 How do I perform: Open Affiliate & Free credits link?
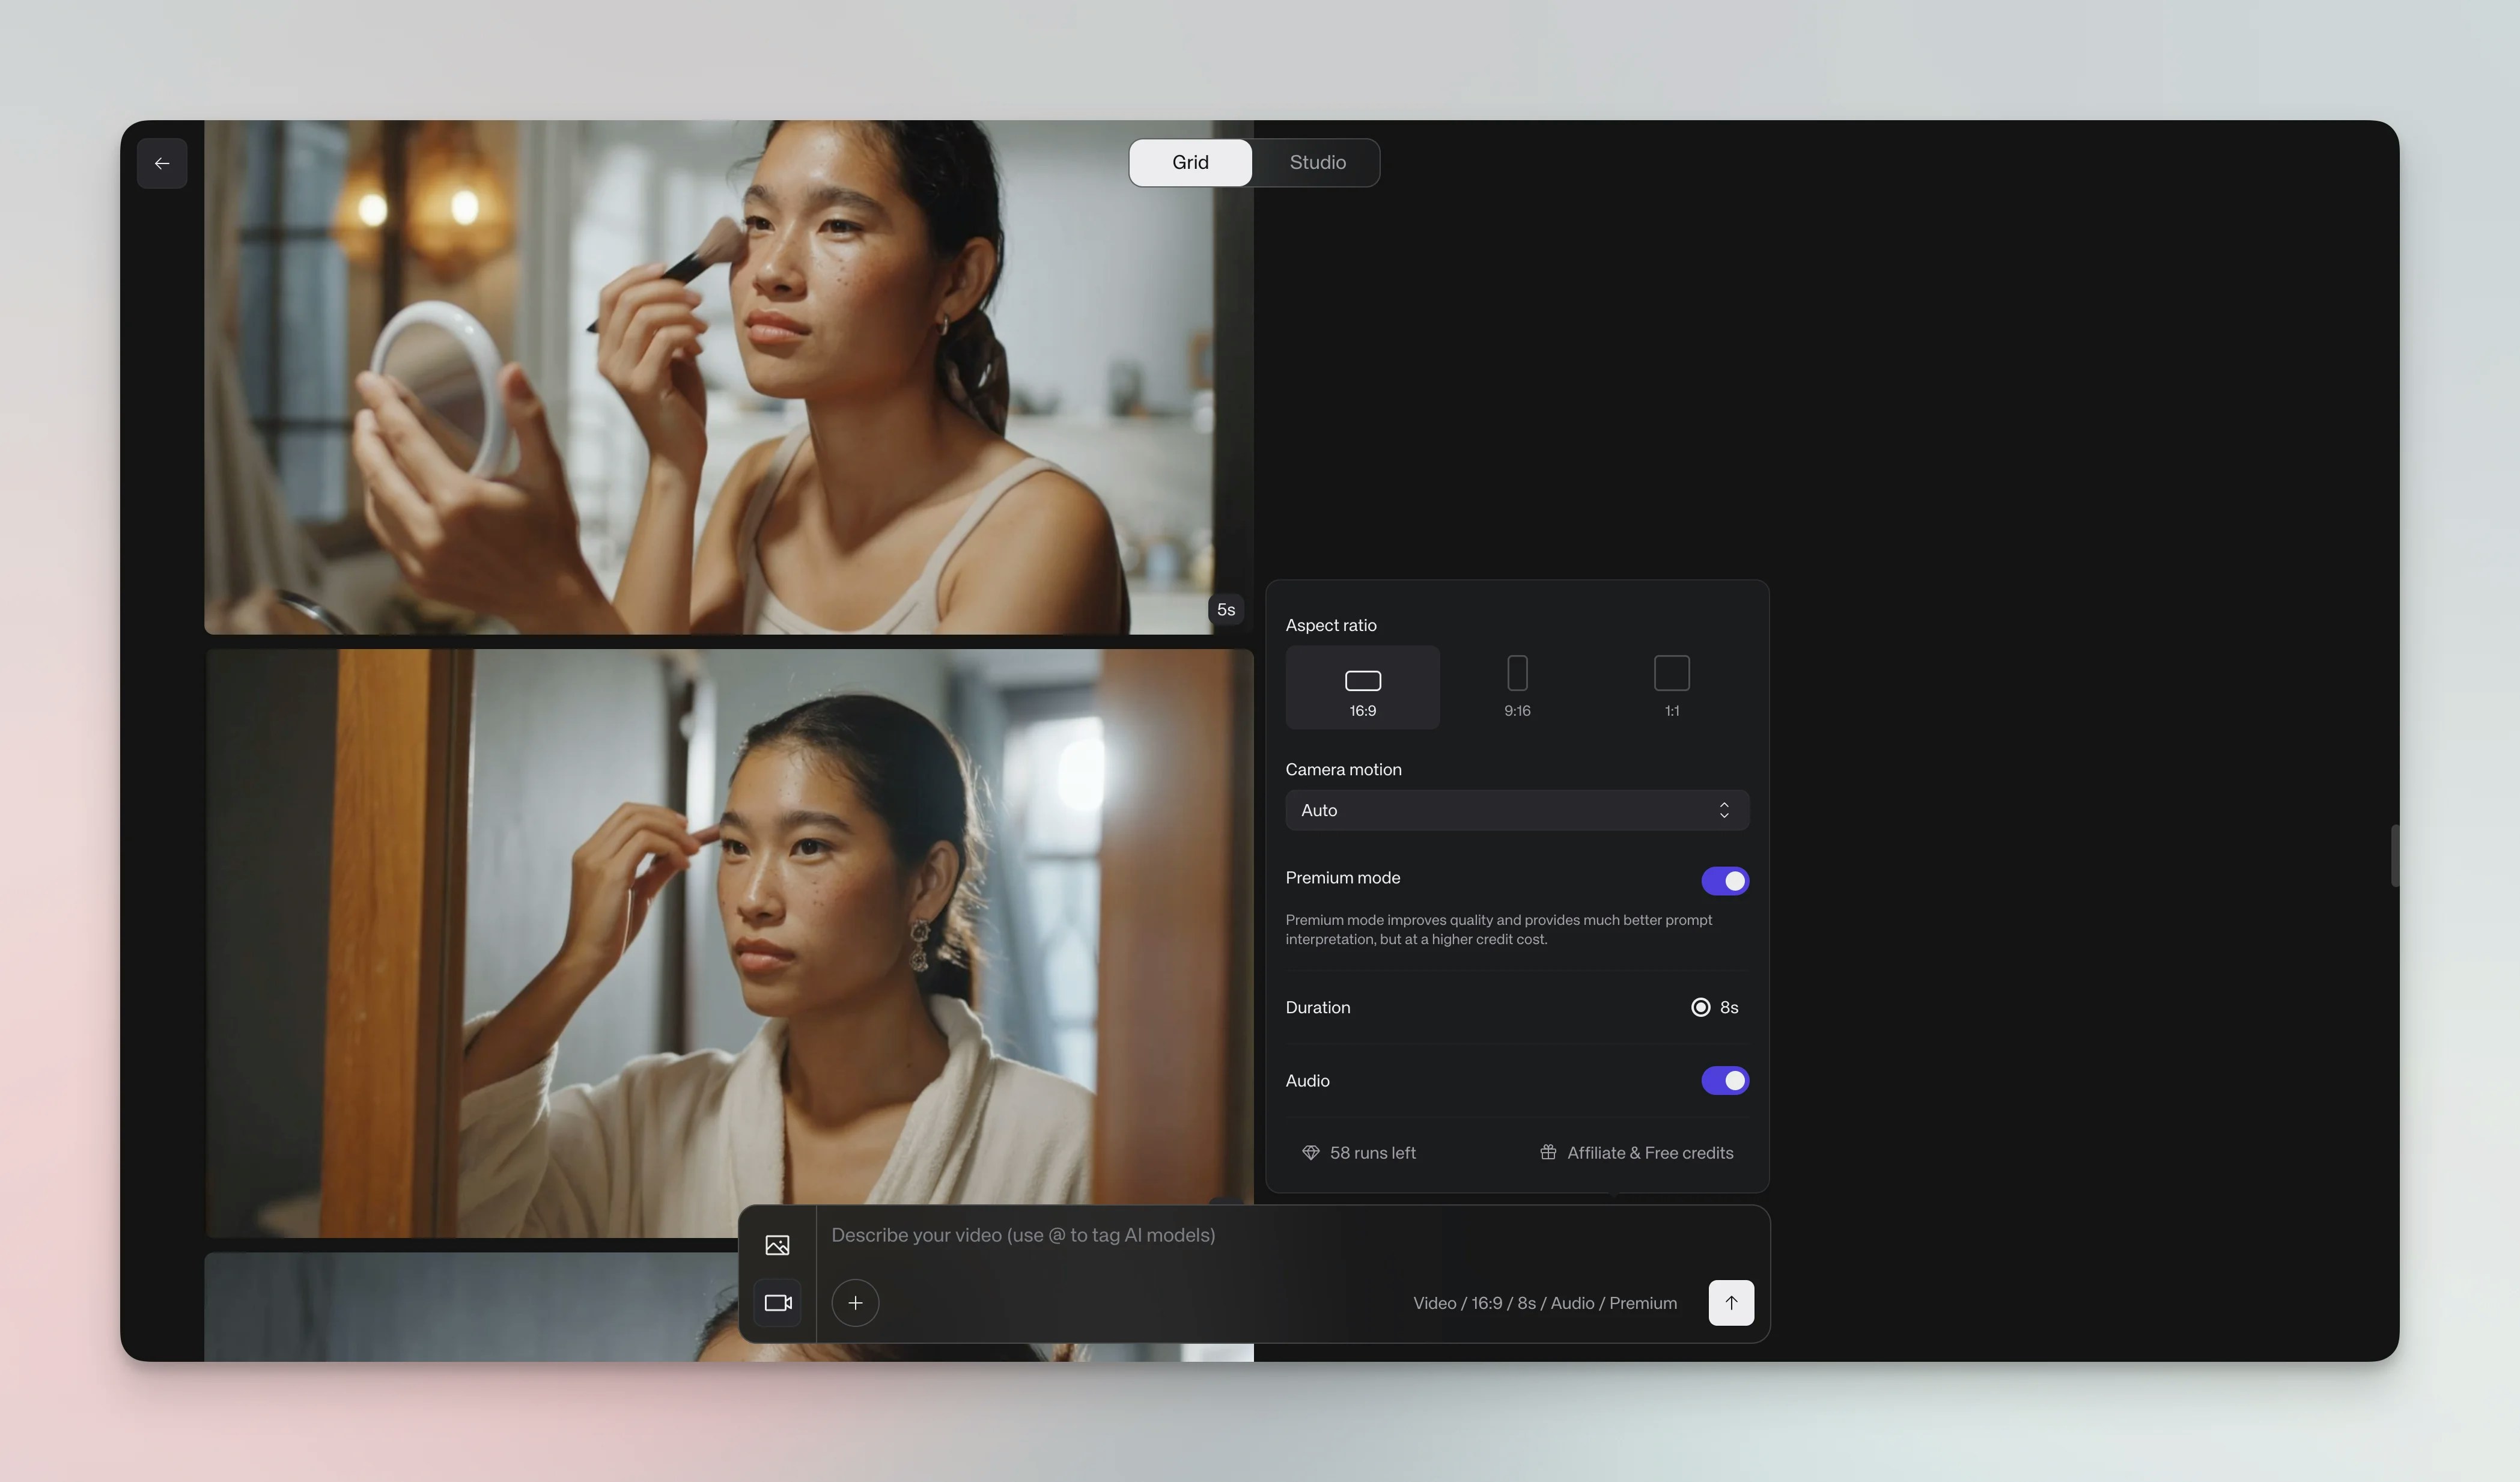(1637, 1153)
